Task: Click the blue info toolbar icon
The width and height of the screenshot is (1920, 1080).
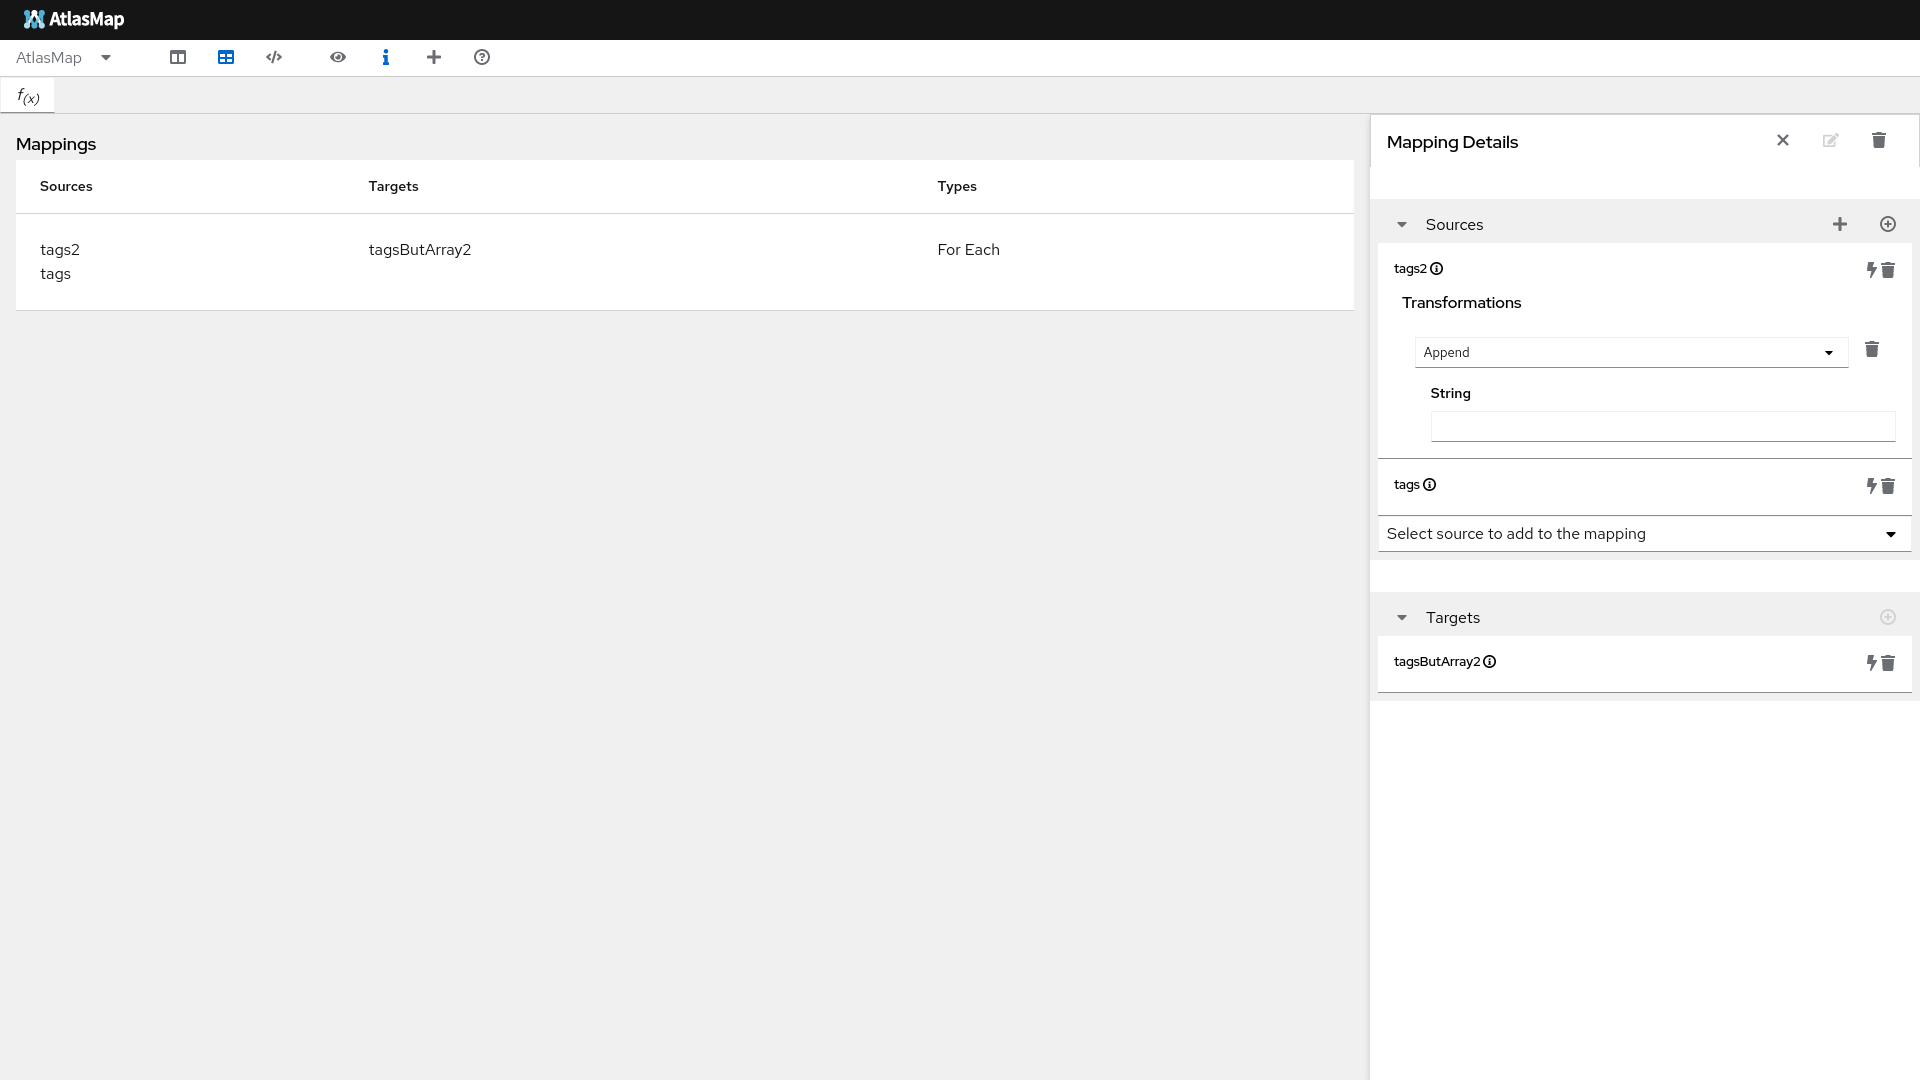Action: click(386, 57)
